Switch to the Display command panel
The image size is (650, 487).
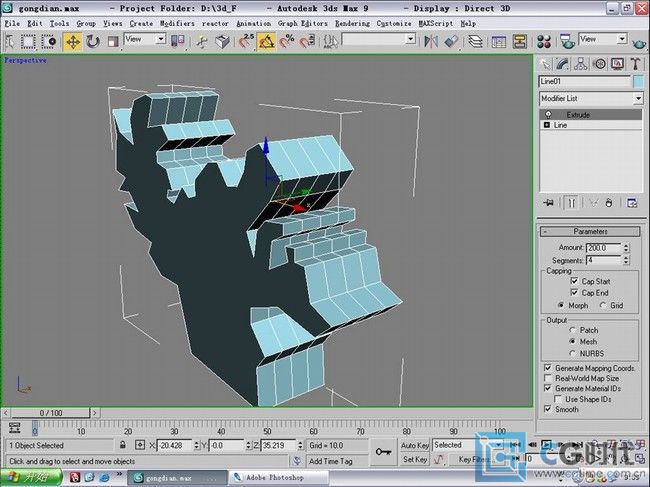pos(617,64)
